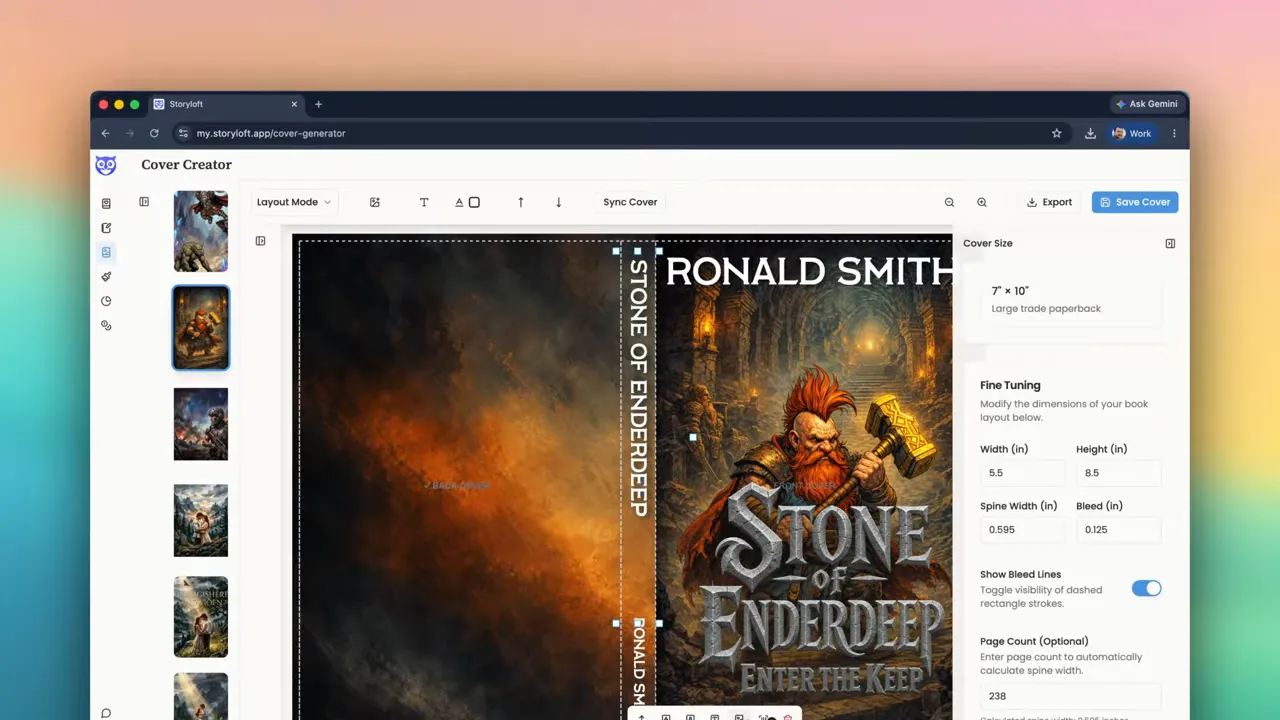Zoom in using the plus magnifier
The width and height of the screenshot is (1280, 720).
click(982, 202)
